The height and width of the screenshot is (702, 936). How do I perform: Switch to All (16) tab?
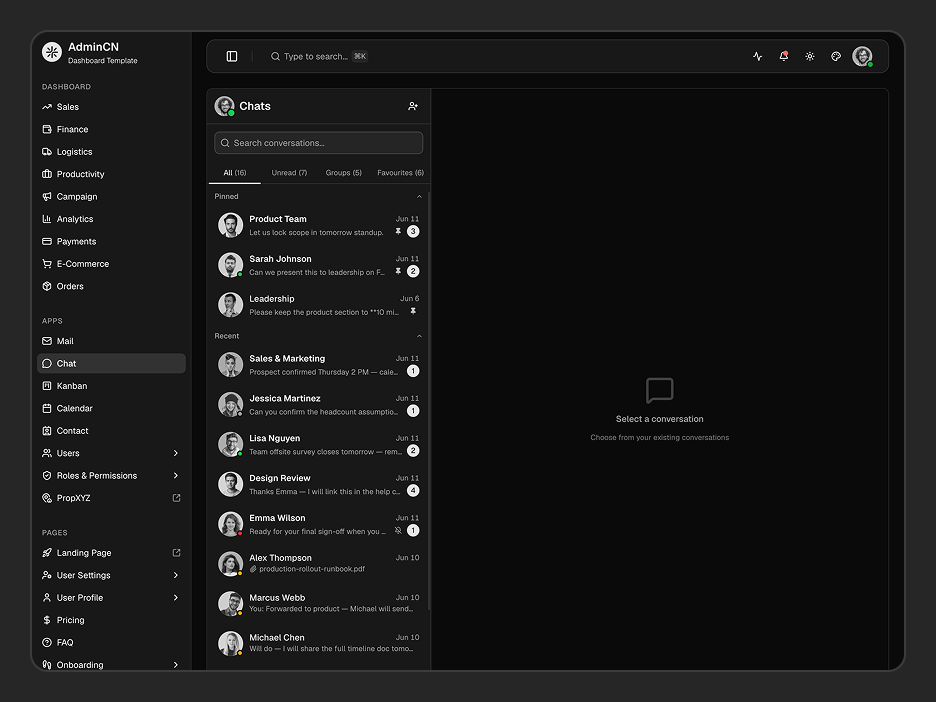pyautogui.click(x=235, y=173)
